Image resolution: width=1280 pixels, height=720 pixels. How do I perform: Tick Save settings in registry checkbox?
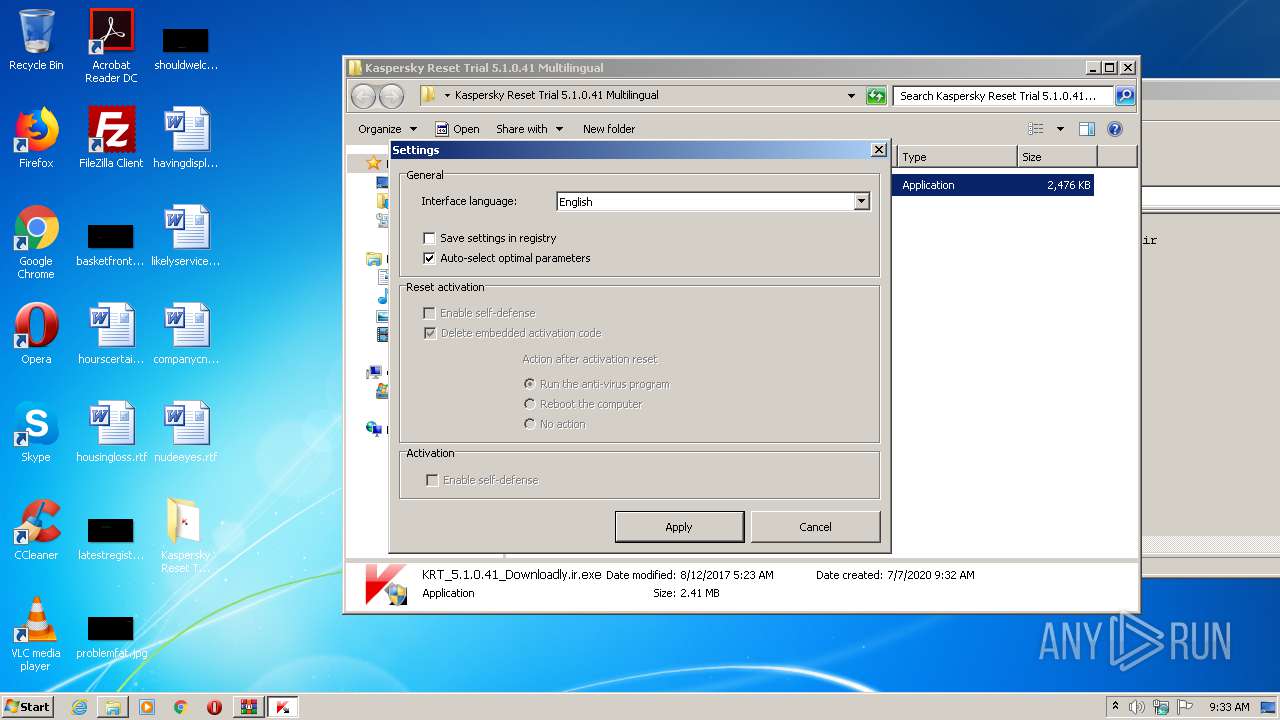[430, 238]
